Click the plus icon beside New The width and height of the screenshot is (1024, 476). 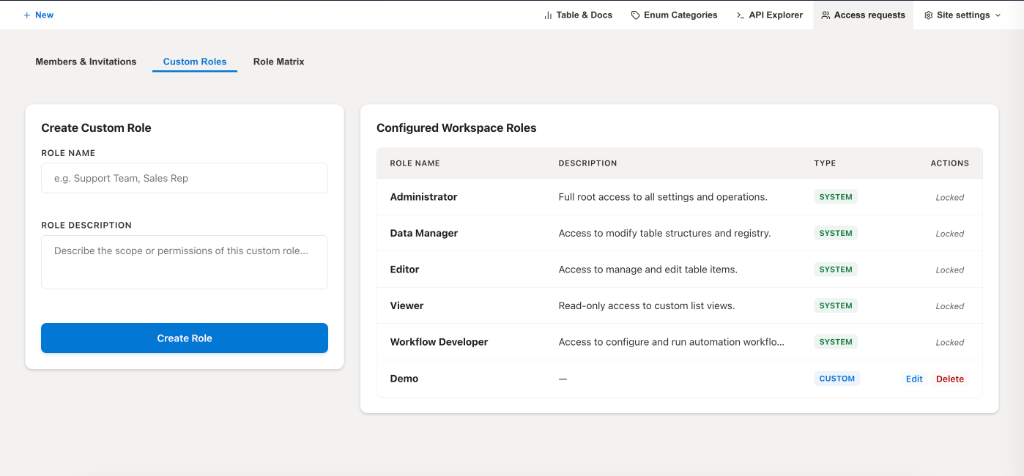click(x=27, y=15)
